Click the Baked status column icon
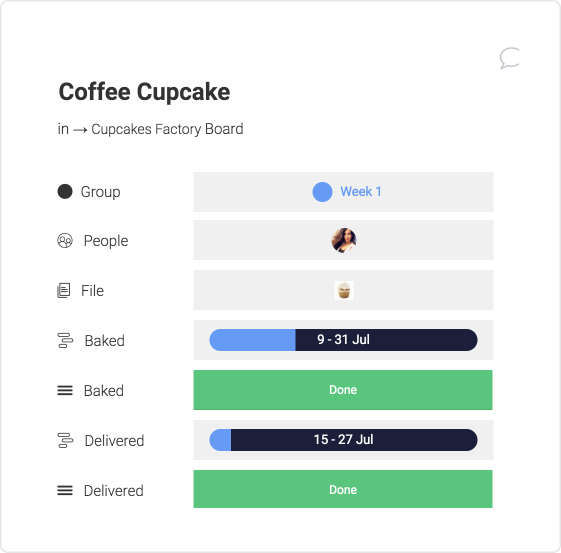Viewport: 561px width, 553px height. click(x=65, y=391)
